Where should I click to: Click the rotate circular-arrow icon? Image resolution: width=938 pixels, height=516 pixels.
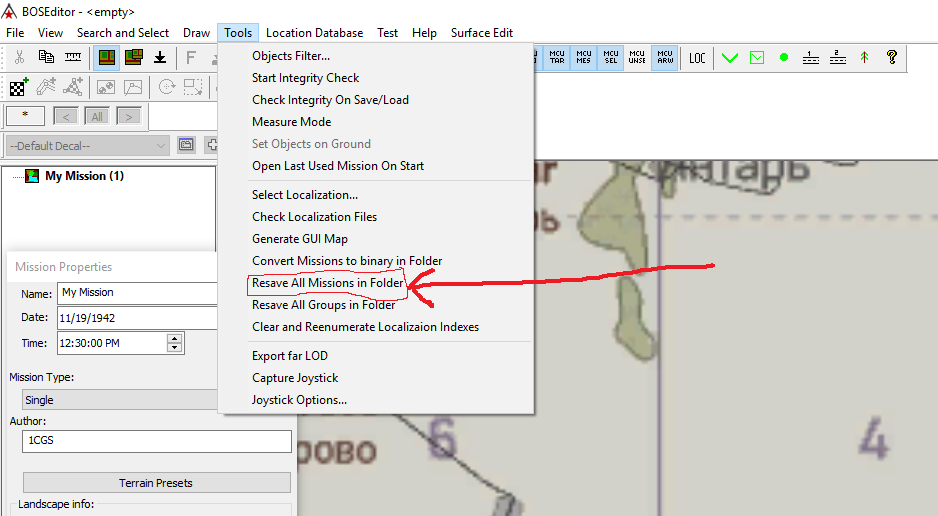point(167,87)
